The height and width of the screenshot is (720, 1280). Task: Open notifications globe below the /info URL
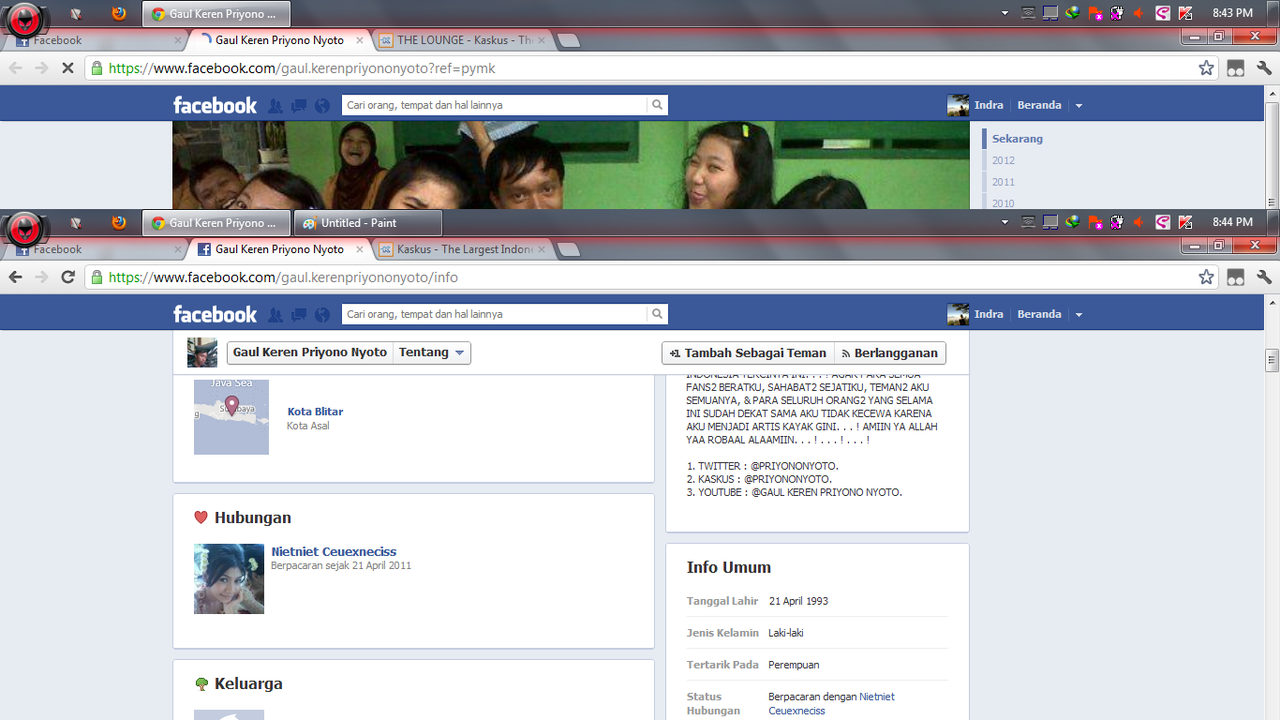tap(322, 315)
